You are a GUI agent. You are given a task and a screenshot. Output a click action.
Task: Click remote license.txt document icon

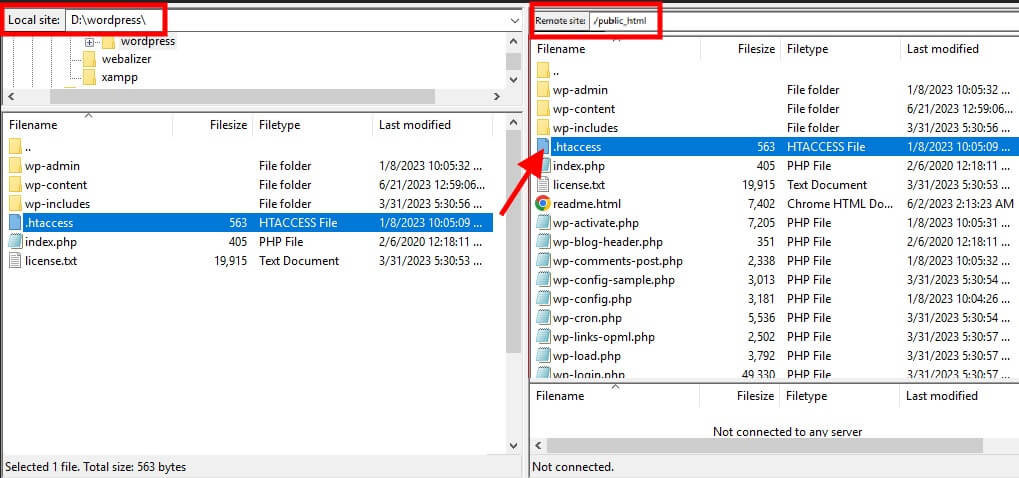[543, 184]
